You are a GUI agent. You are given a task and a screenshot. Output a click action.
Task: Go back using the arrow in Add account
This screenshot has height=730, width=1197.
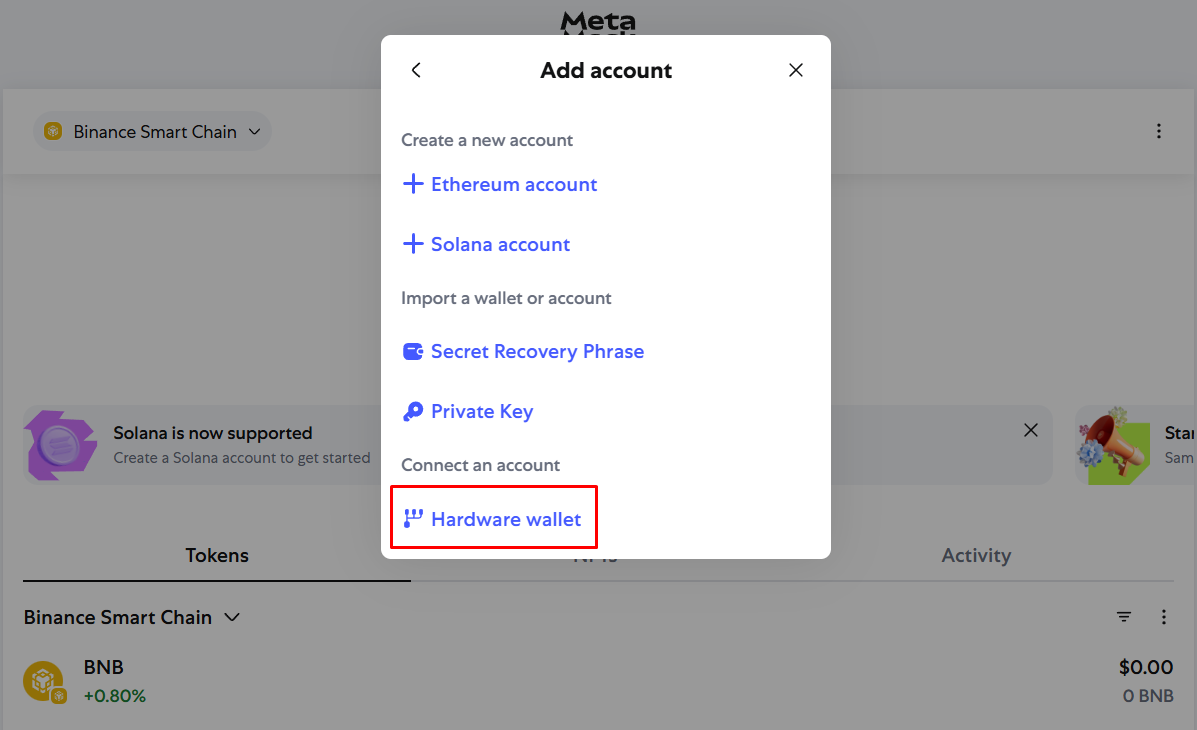pyautogui.click(x=416, y=70)
